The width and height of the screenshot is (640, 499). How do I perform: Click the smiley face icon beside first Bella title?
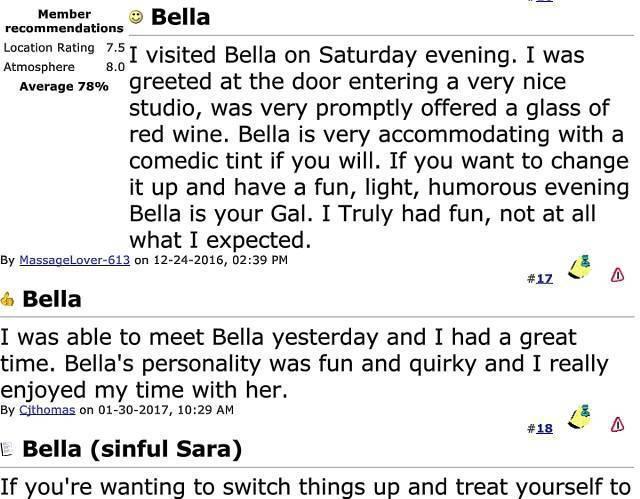pos(137,17)
